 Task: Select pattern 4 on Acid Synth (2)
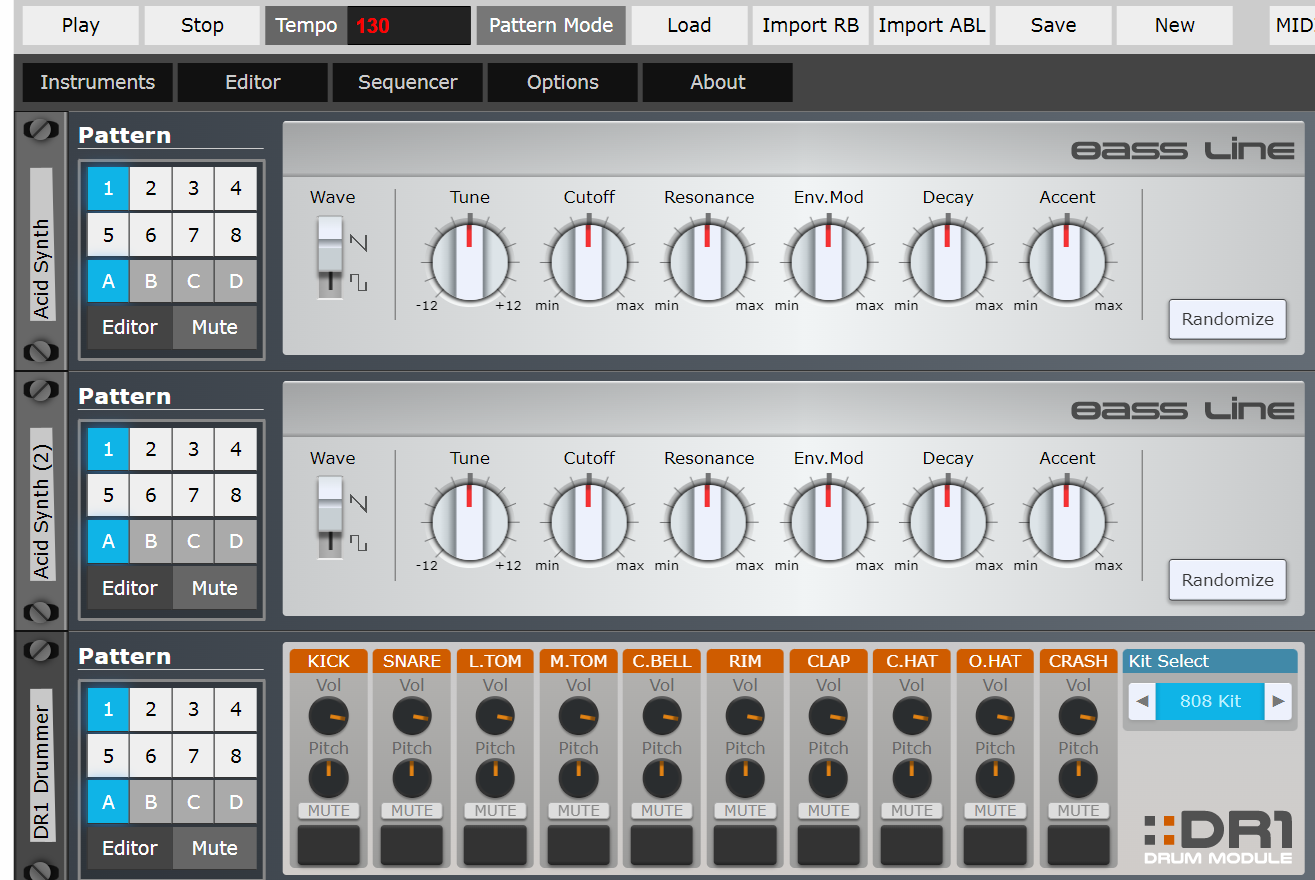[236, 449]
